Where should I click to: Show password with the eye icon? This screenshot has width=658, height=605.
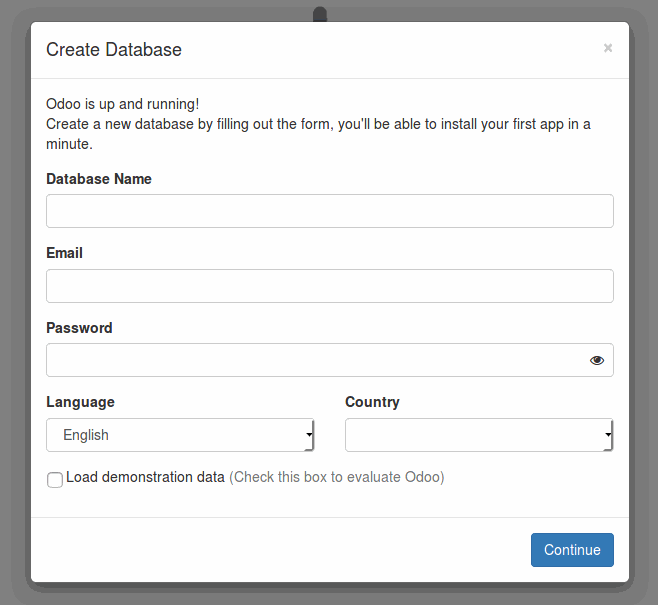597,360
